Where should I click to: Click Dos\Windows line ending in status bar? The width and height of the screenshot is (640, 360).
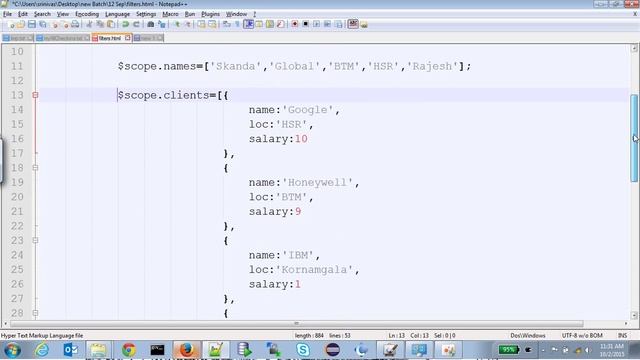tap(528, 336)
